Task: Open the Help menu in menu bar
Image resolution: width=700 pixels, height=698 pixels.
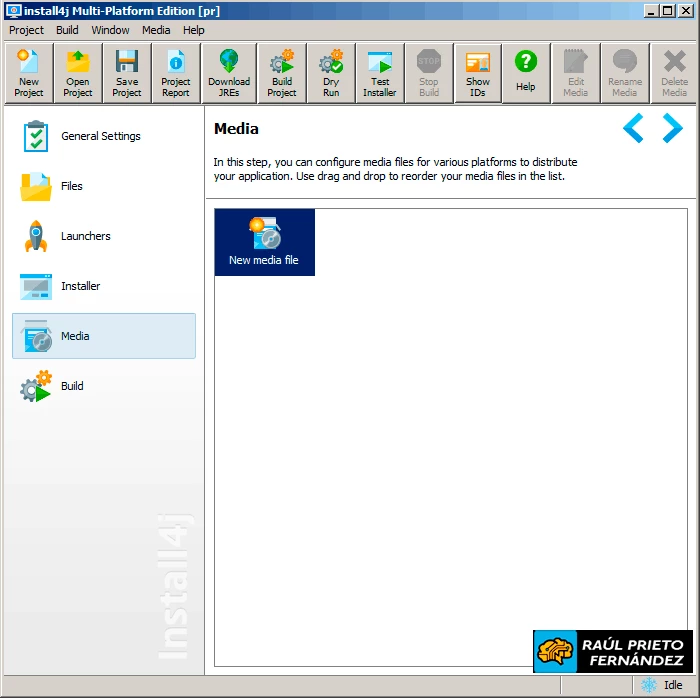Action: [194, 30]
